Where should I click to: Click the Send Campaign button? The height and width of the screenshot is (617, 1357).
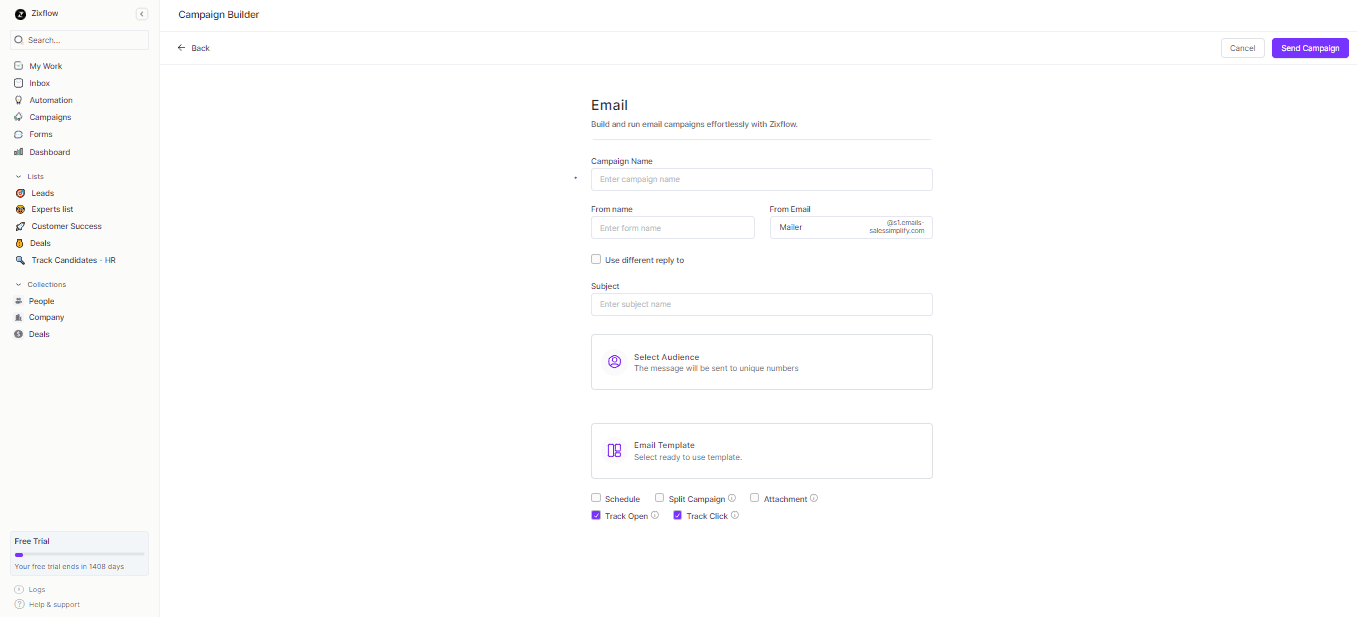pos(1310,48)
